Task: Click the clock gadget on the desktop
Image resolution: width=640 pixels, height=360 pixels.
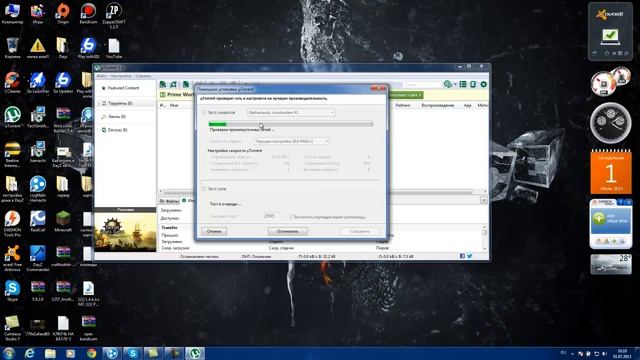Action: coord(611,123)
